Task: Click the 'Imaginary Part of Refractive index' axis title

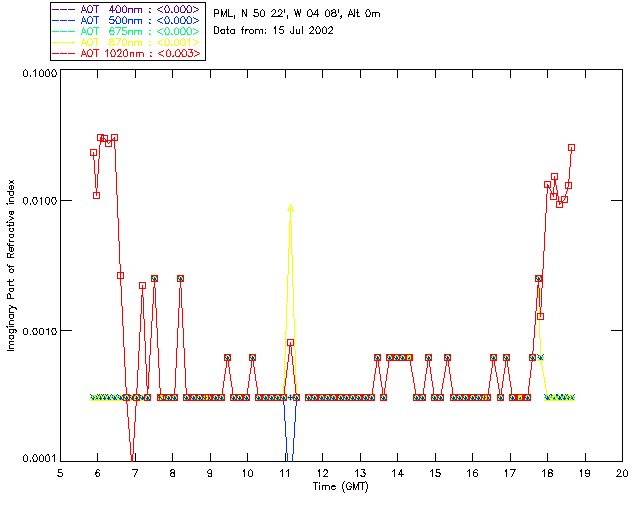Action: pos(11,265)
